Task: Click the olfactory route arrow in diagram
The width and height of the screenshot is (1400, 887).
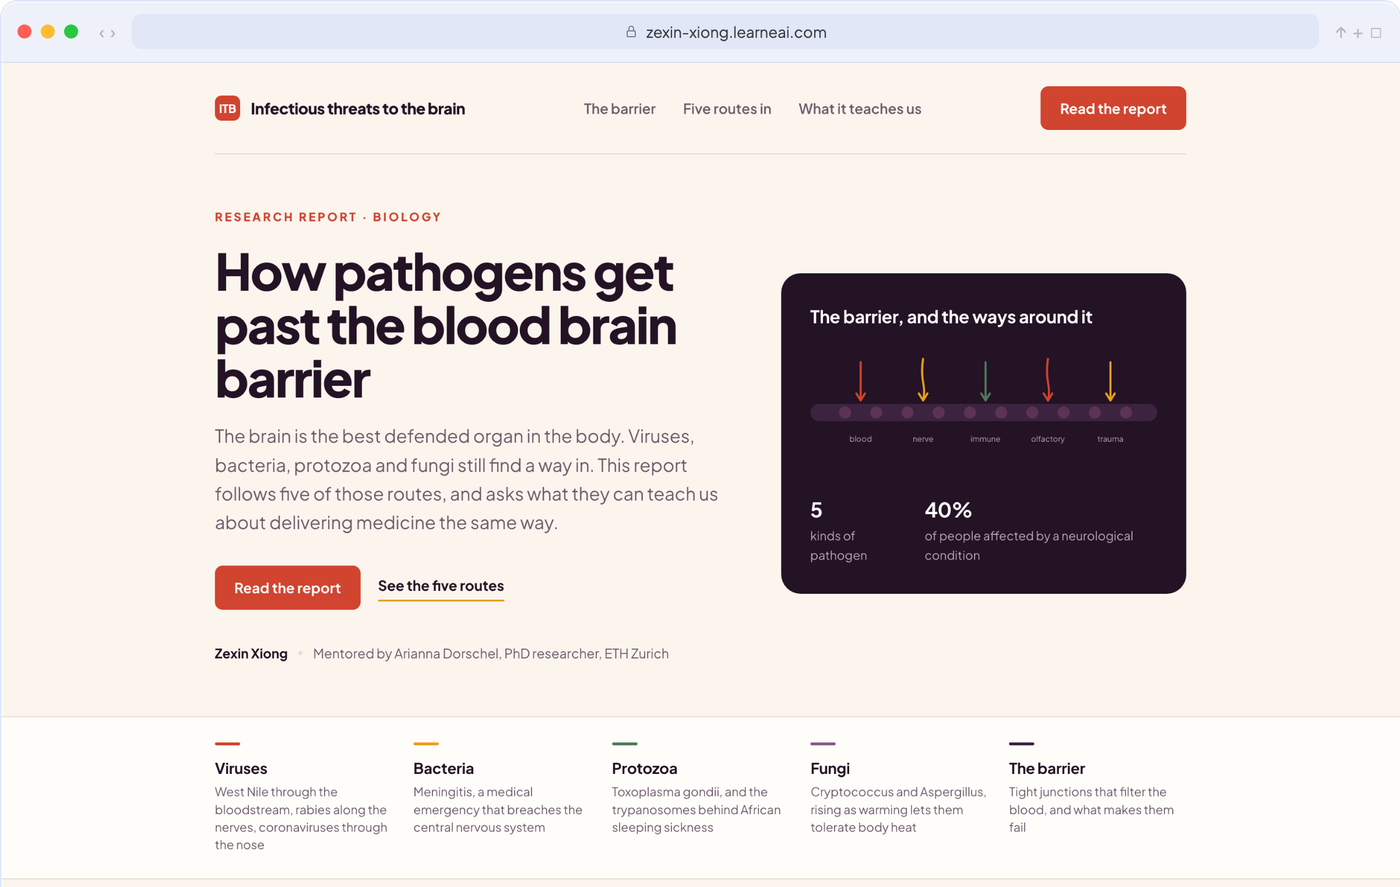Action: (x=1048, y=380)
